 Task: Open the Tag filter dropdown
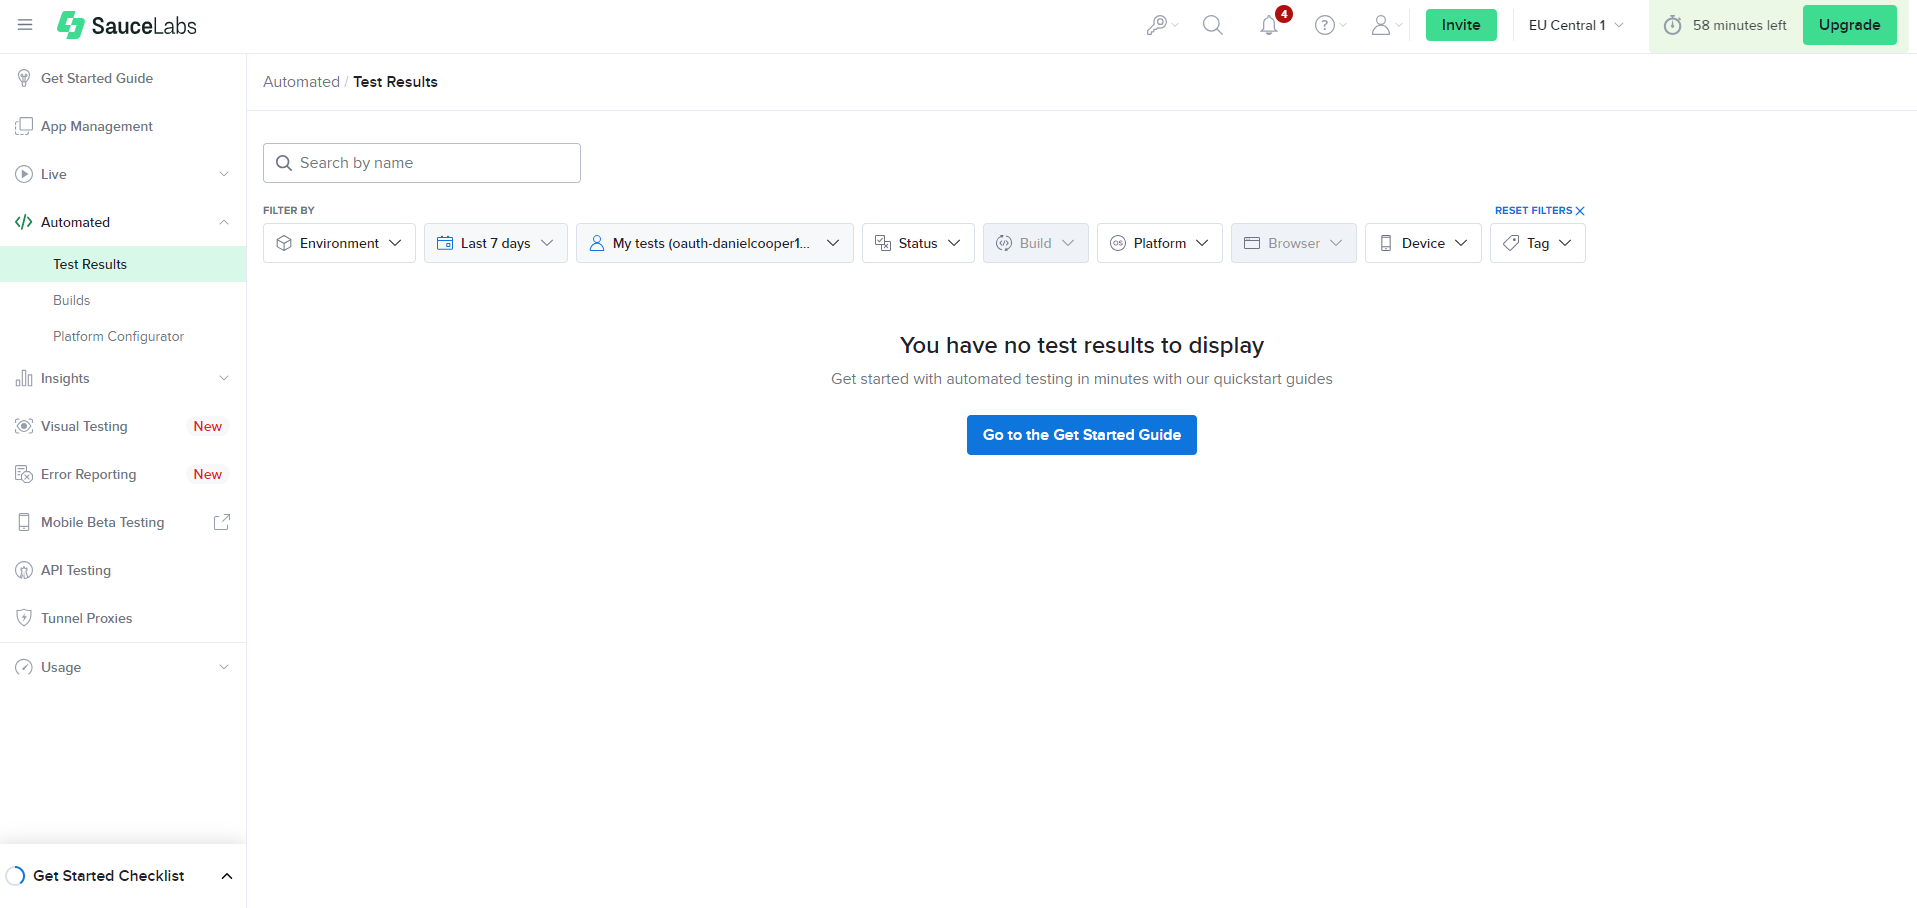click(1538, 243)
